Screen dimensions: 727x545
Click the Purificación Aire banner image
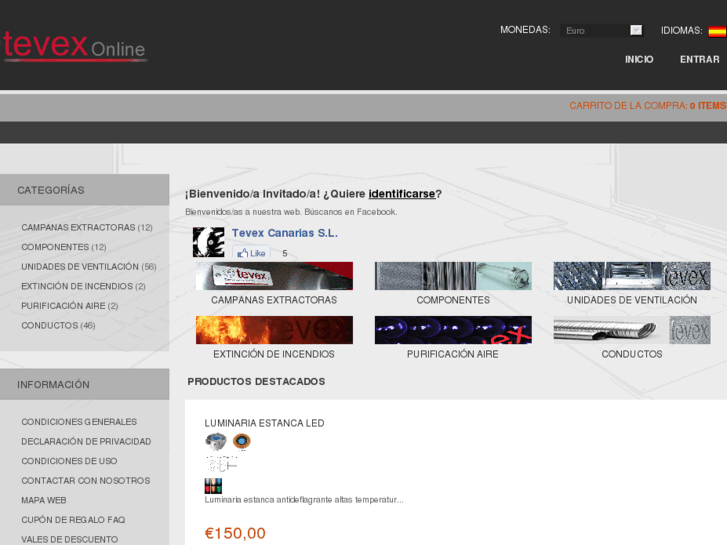tap(453, 330)
